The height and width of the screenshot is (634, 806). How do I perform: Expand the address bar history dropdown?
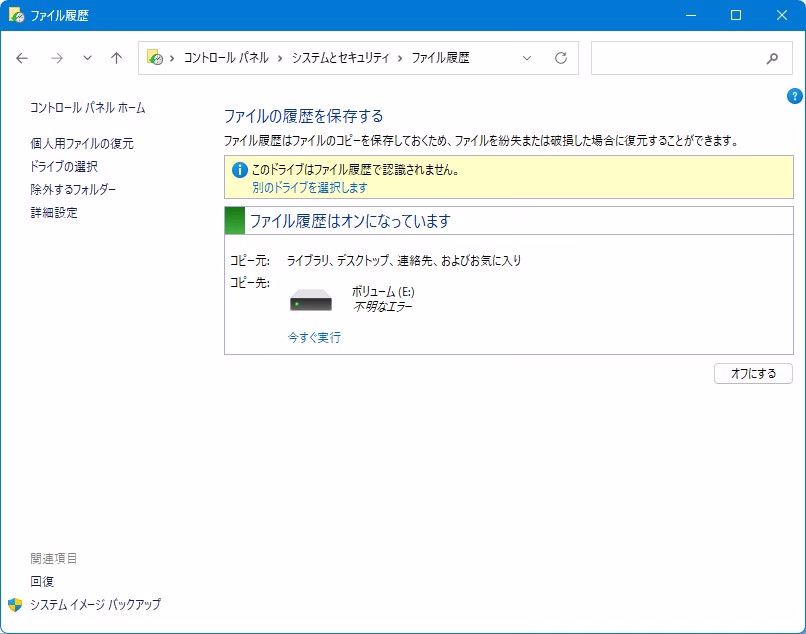point(528,58)
